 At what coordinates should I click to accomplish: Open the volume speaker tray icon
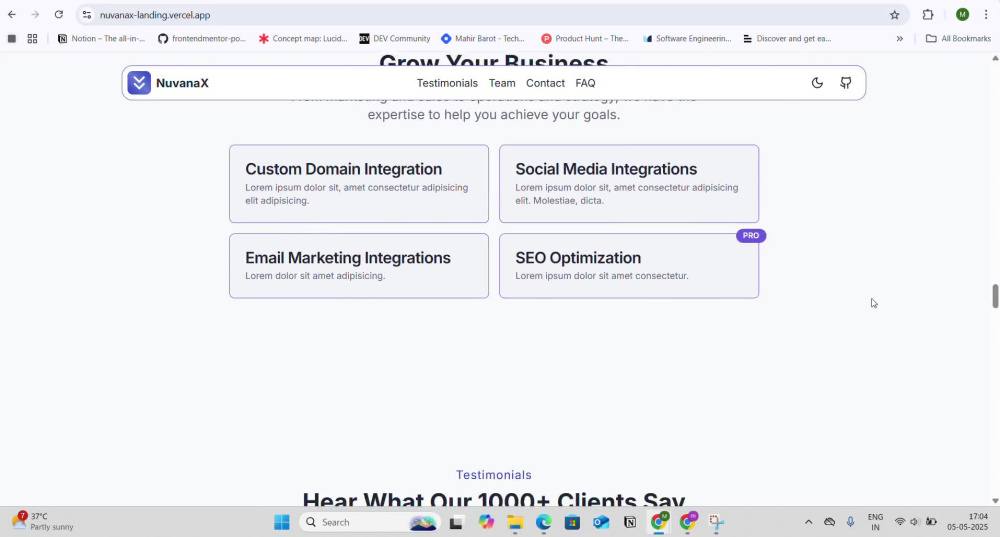(915, 522)
